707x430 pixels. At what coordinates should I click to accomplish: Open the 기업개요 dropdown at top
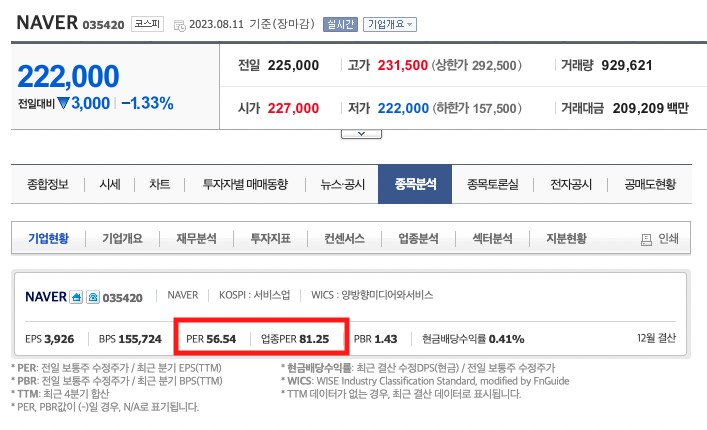pos(390,24)
